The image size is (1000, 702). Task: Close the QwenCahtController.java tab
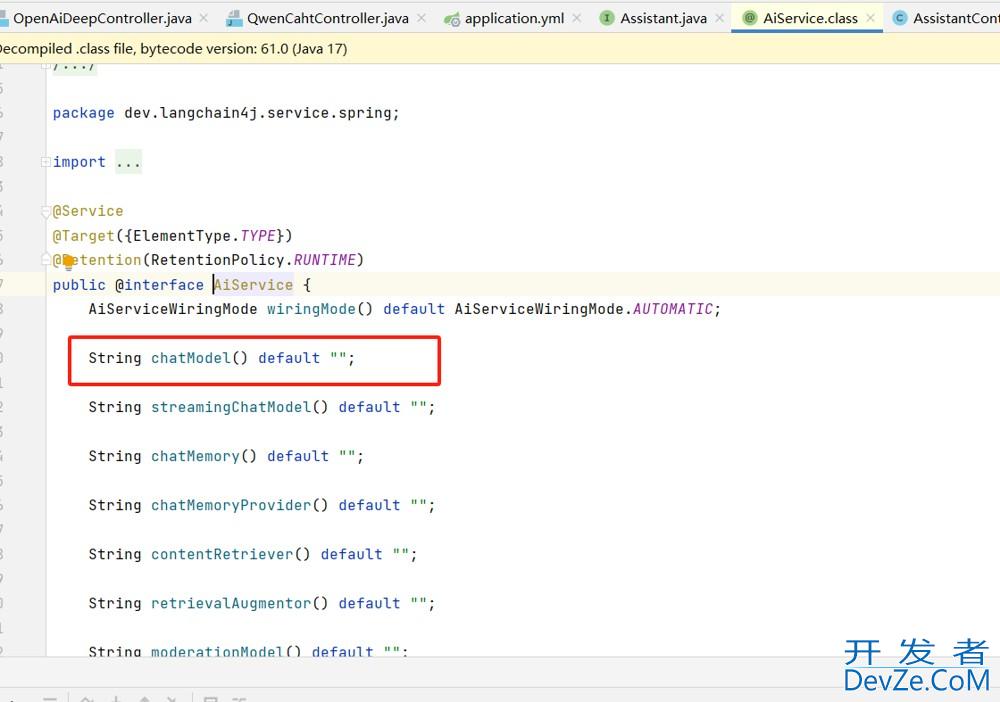[x=422, y=18]
